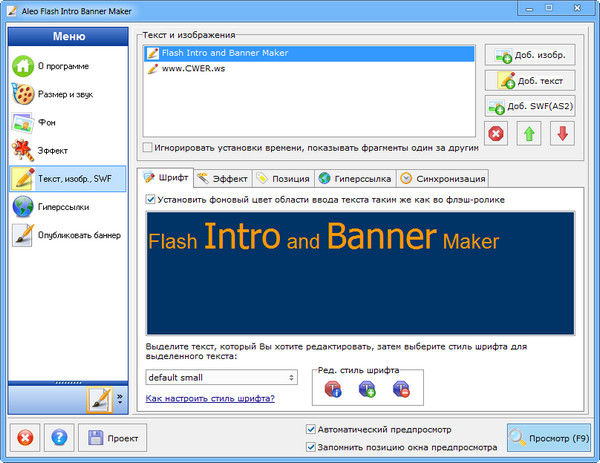
Task: Open 'Как настроить стиль шрифта?' link
Action: 210,399
